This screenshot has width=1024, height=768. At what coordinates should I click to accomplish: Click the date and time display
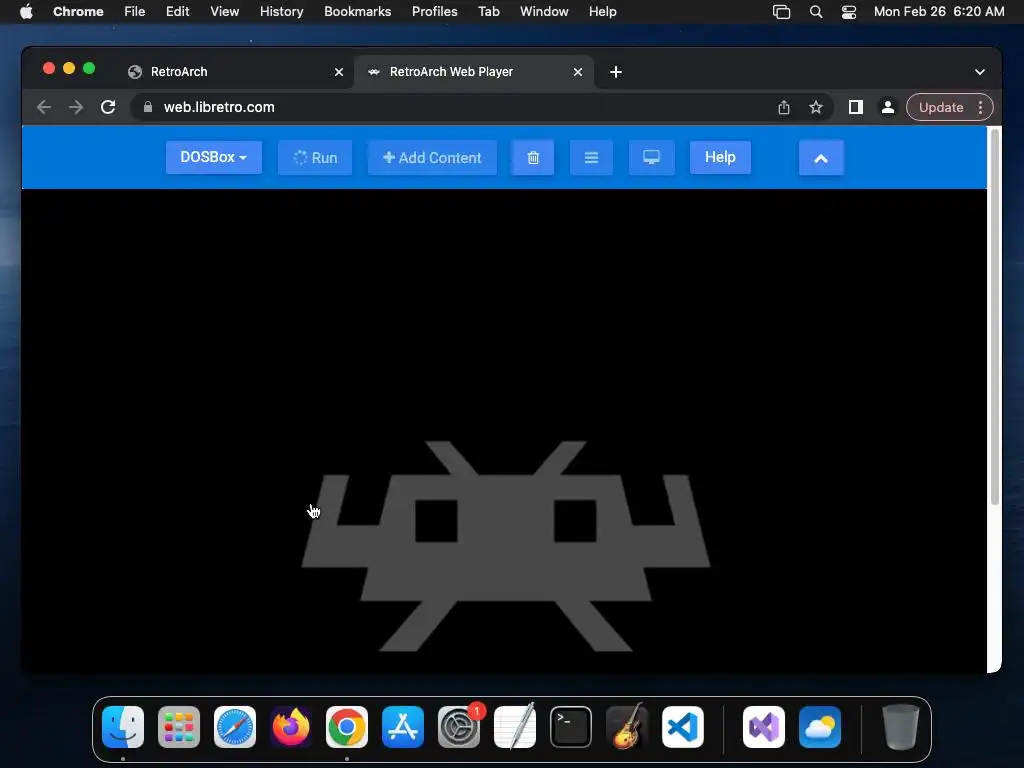[x=939, y=12]
